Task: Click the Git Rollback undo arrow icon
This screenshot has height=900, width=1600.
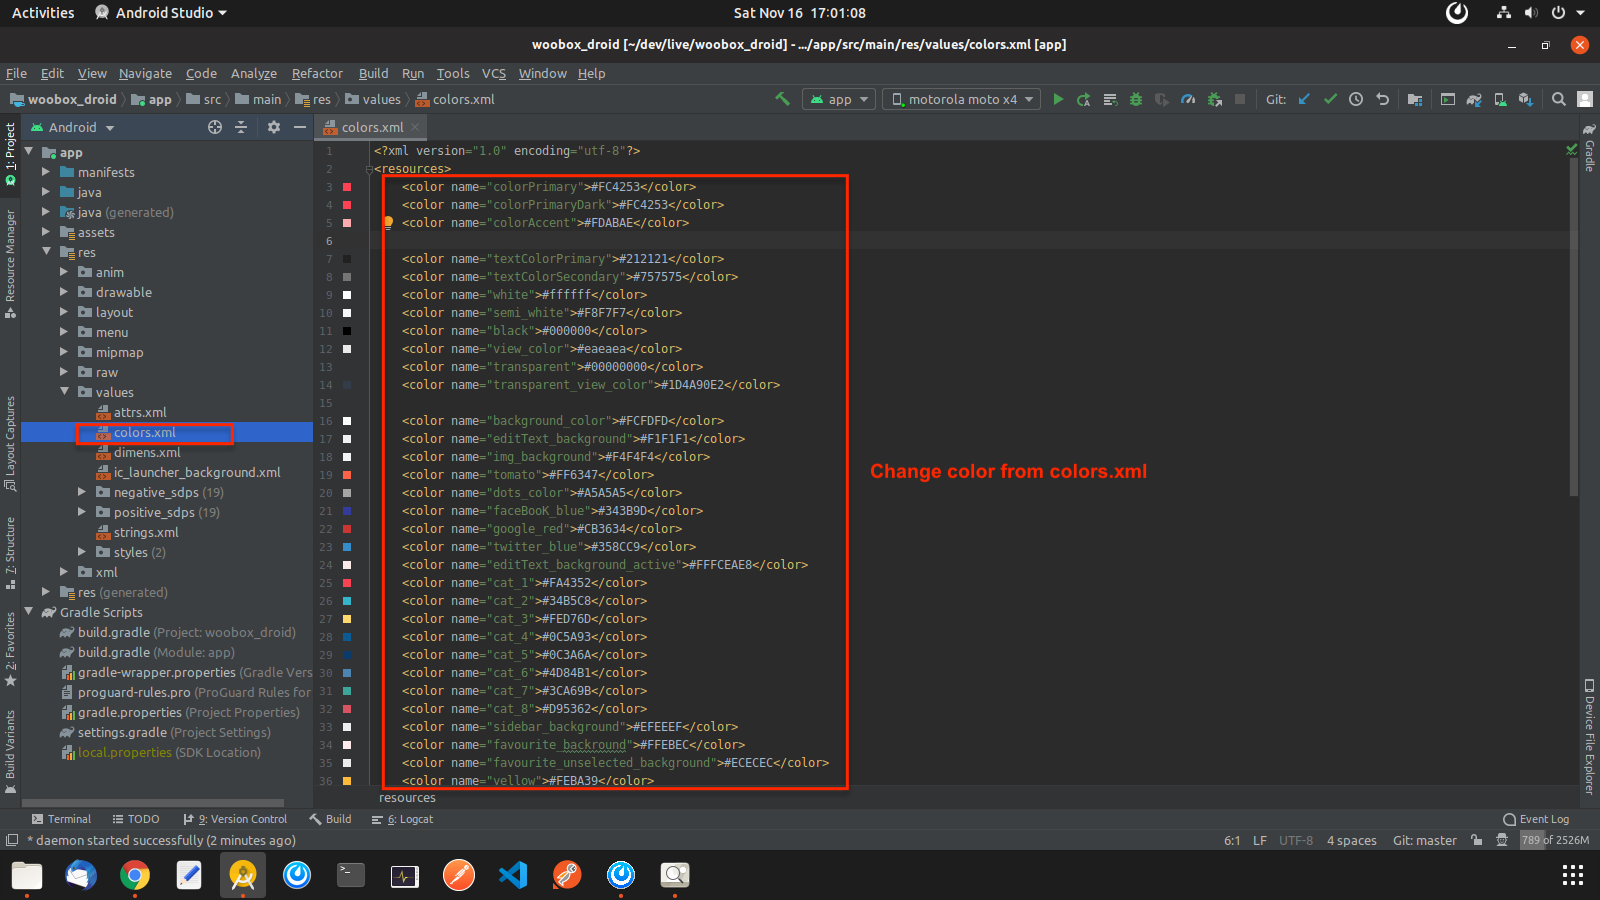Action: (1382, 99)
